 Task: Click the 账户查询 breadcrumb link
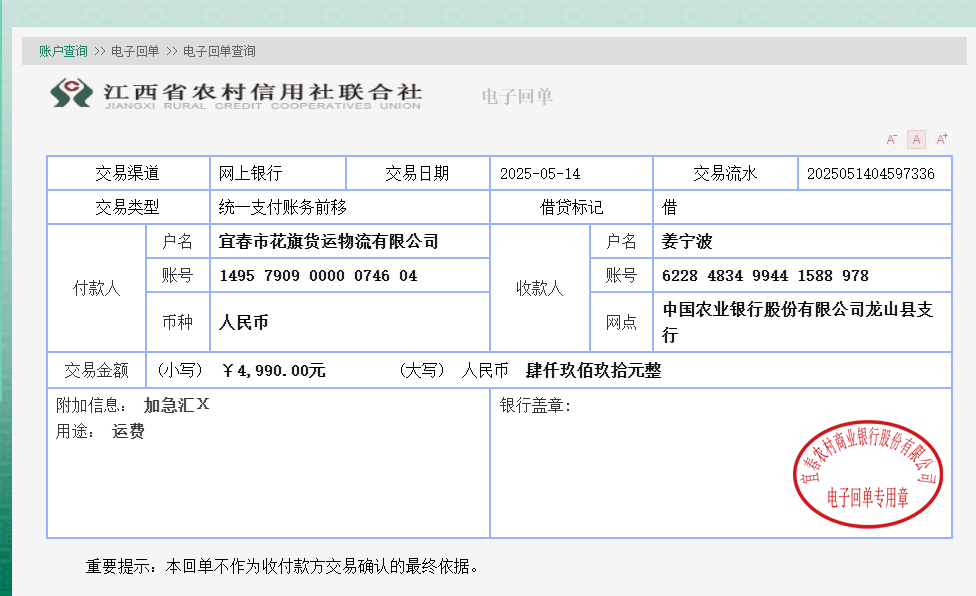pos(63,51)
